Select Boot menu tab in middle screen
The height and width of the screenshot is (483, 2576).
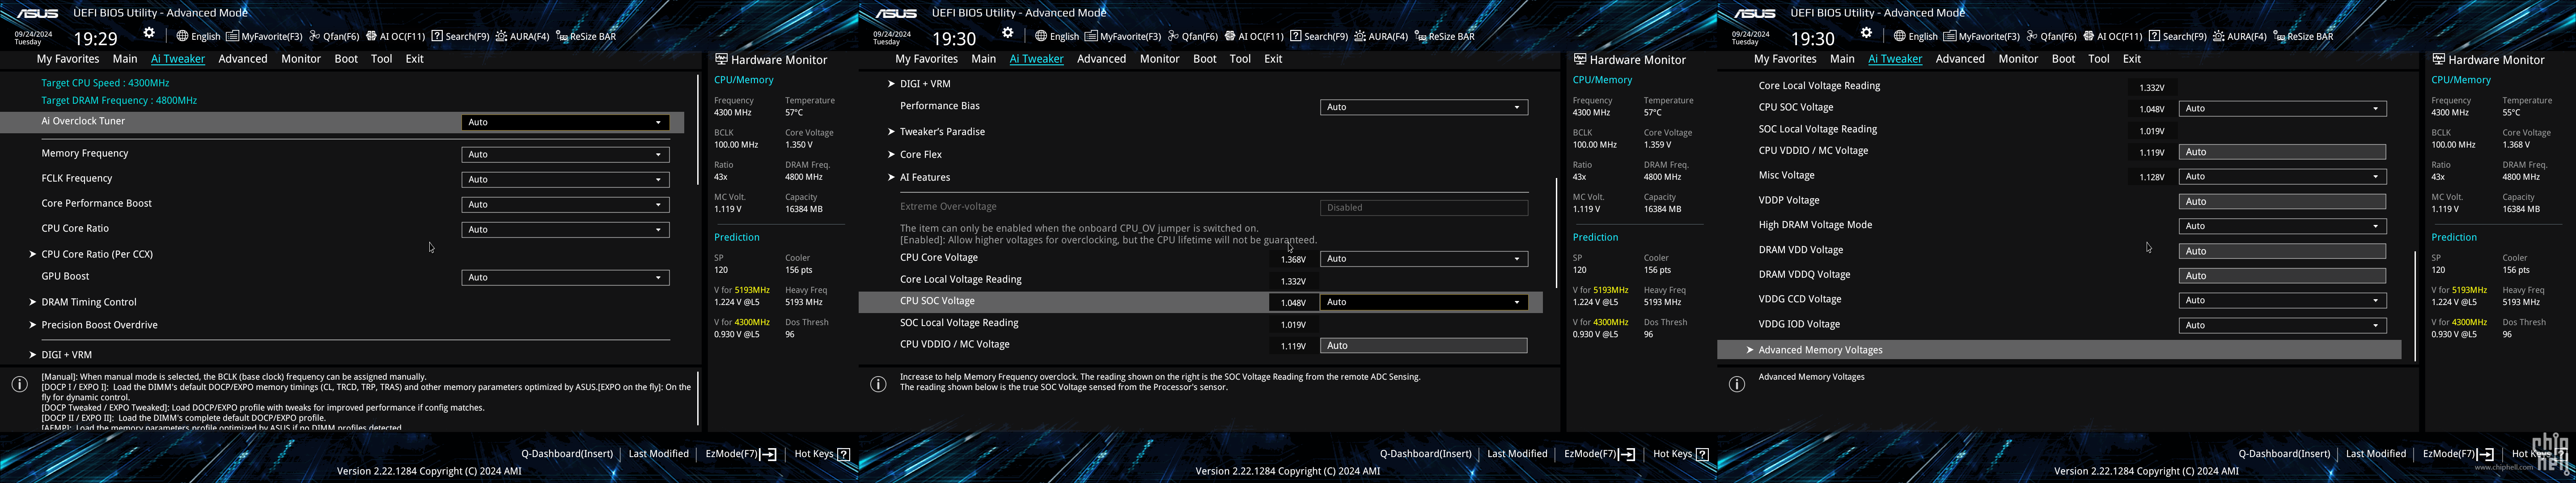(x=1205, y=59)
